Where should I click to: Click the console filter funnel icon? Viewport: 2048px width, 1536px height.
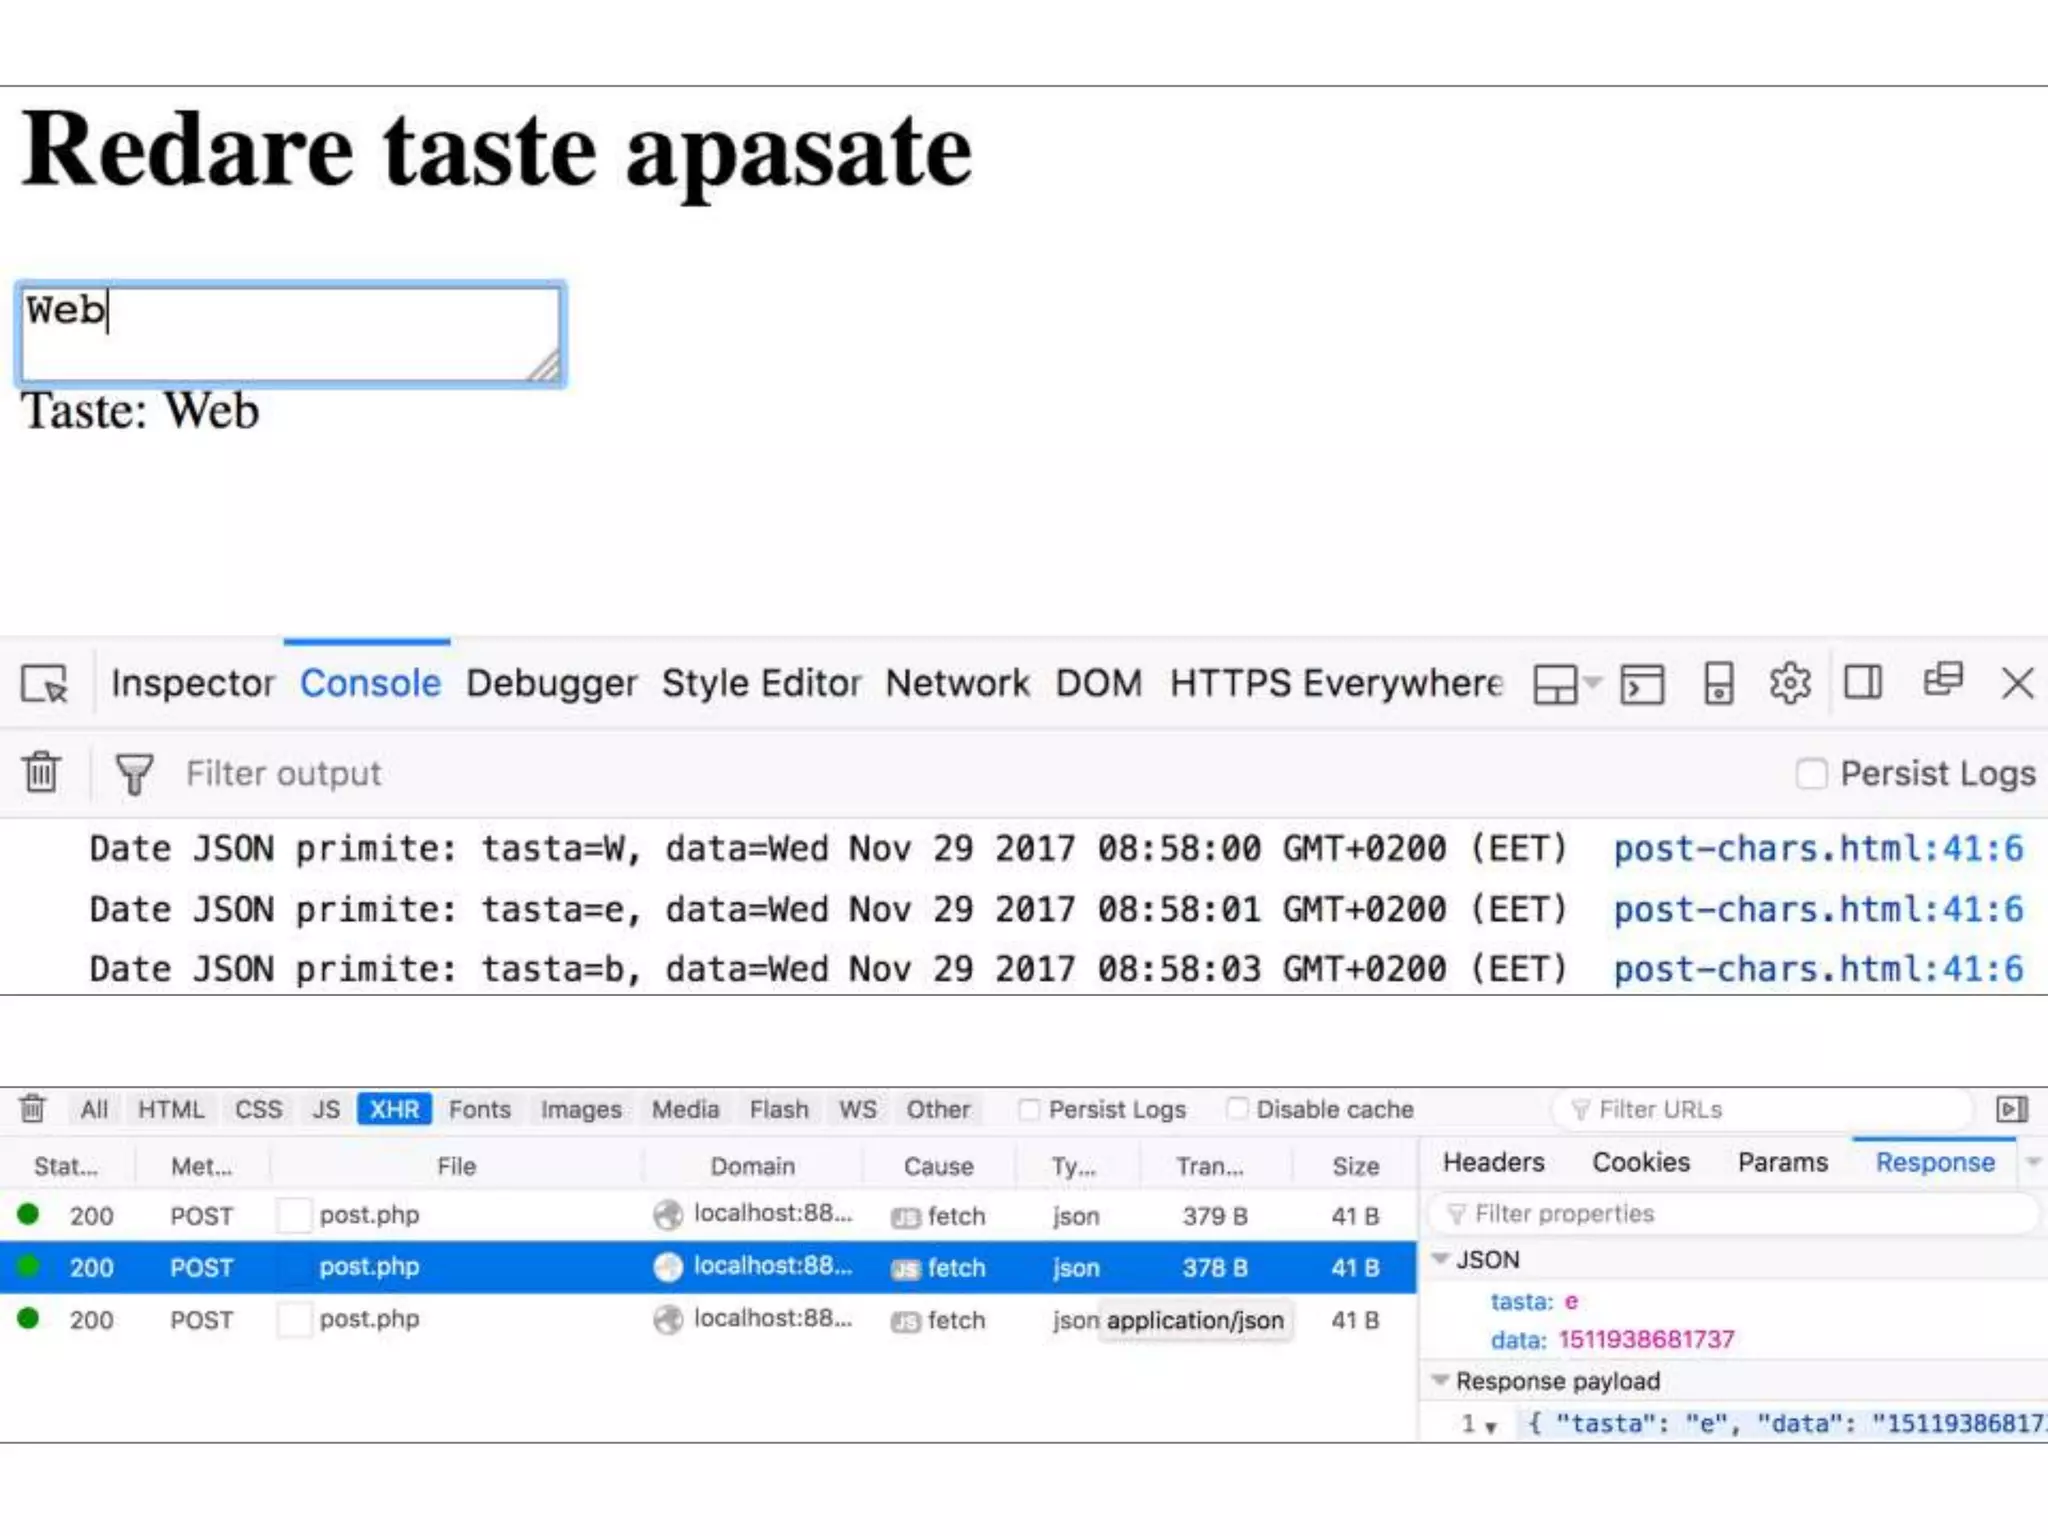click(x=134, y=773)
